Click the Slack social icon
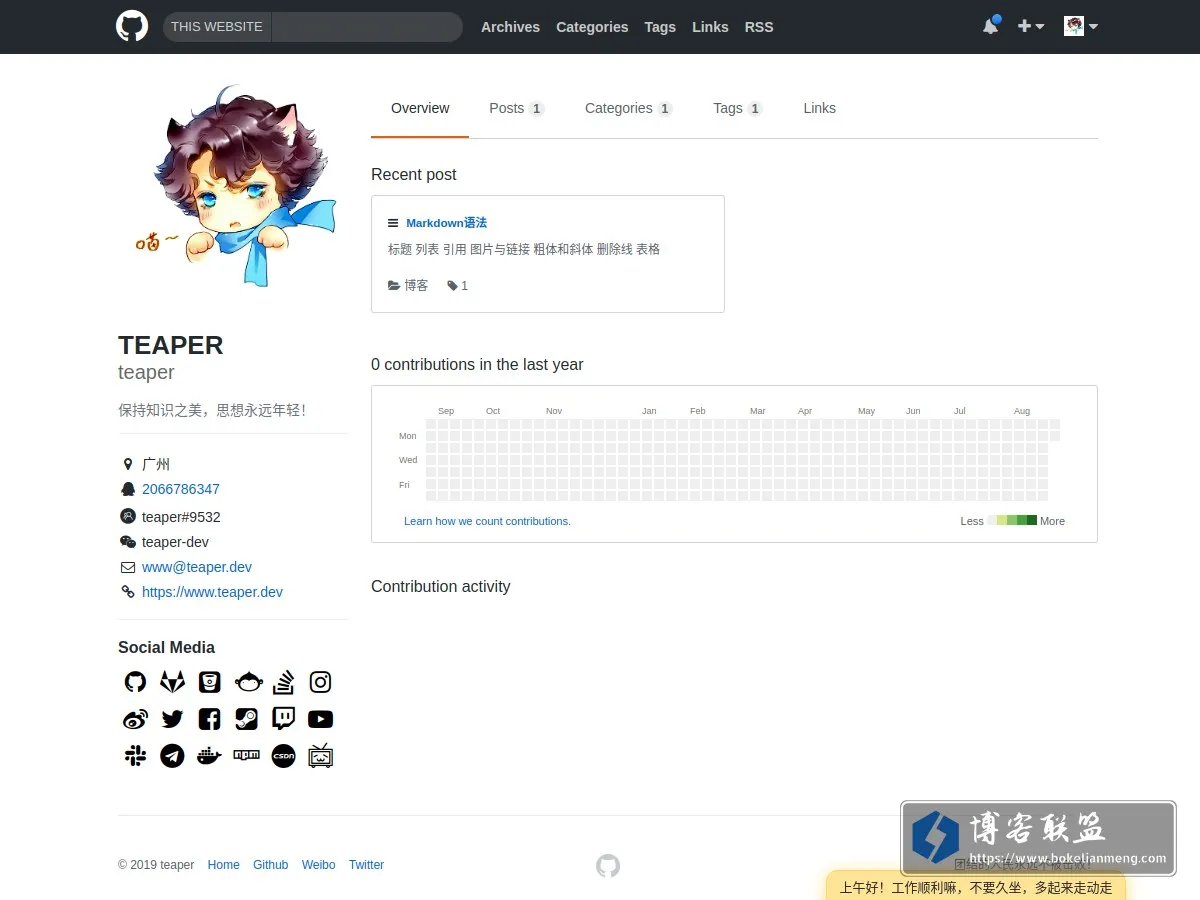1200x900 pixels. click(x=135, y=756)
